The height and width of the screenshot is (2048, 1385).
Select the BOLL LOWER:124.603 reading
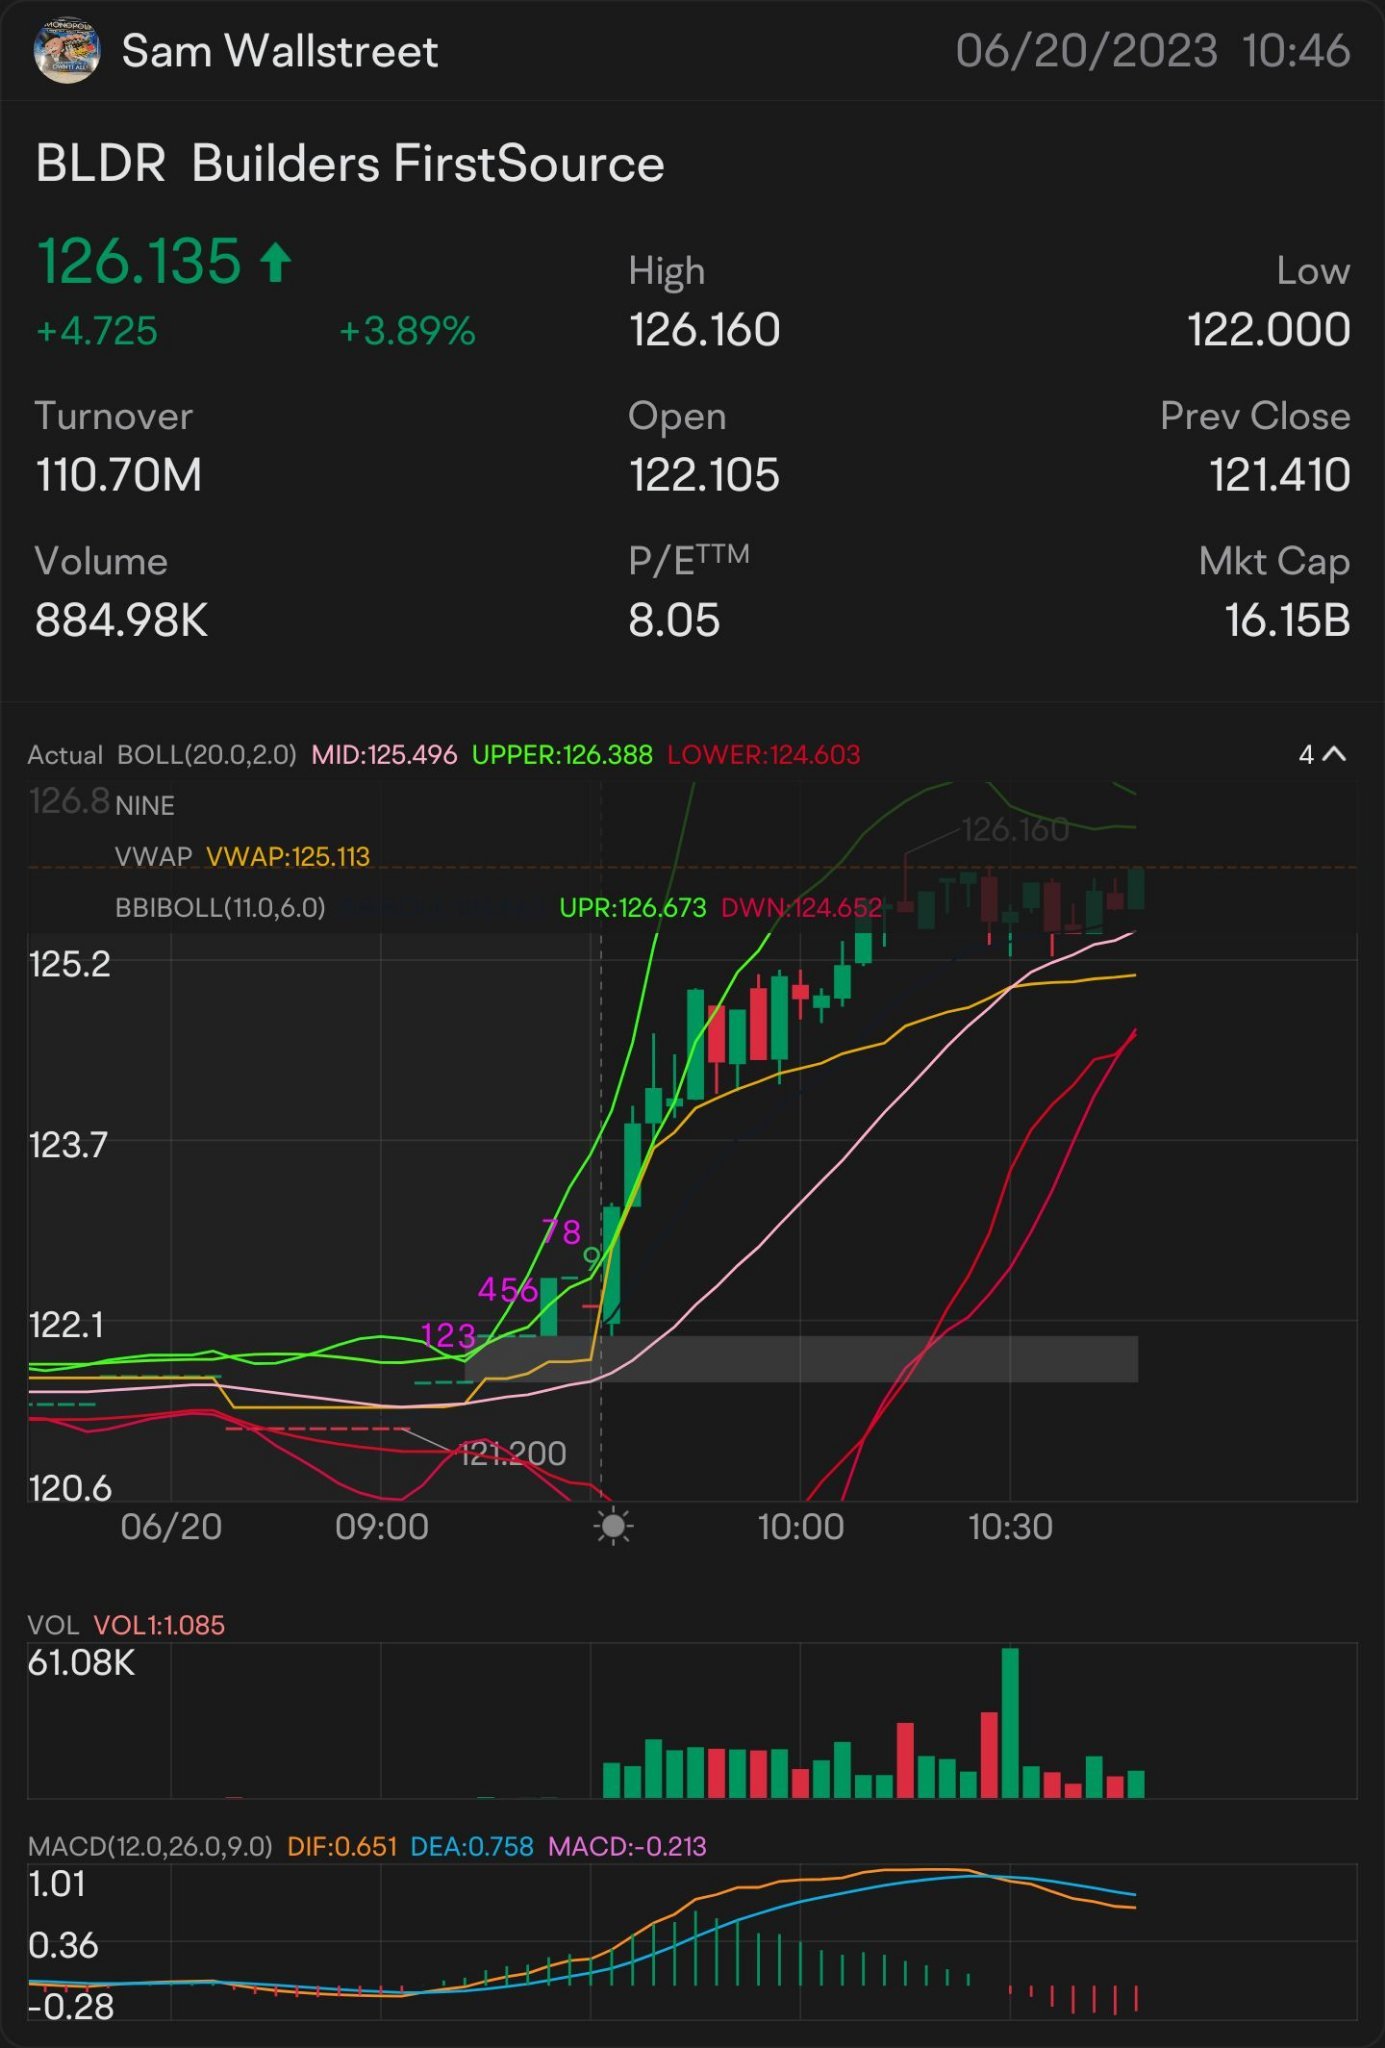(x=764, y=755)
